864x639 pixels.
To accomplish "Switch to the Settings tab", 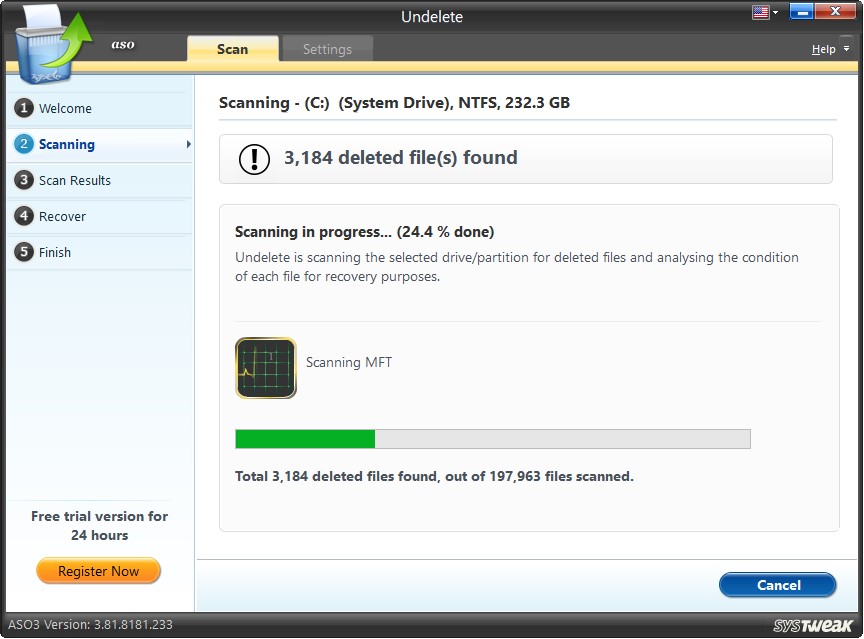I will tap(330, 48).
